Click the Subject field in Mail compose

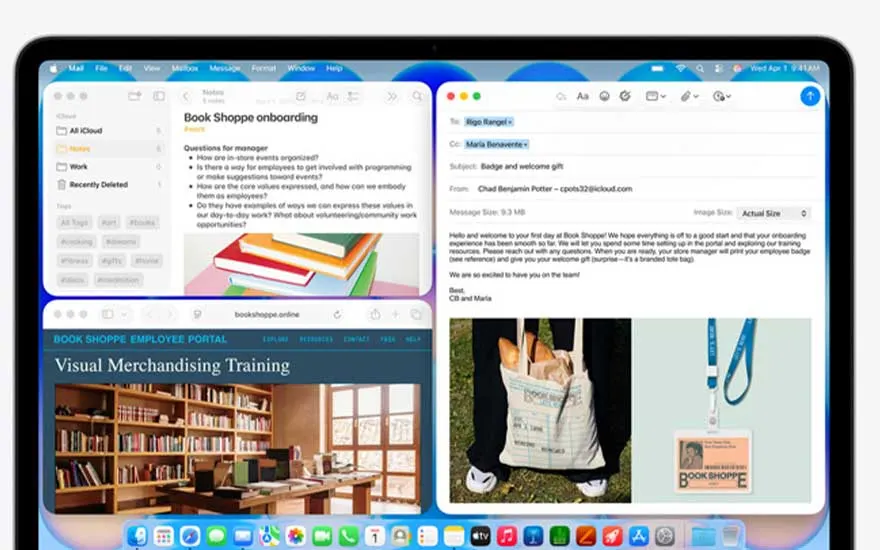click(x=631, y=166)
